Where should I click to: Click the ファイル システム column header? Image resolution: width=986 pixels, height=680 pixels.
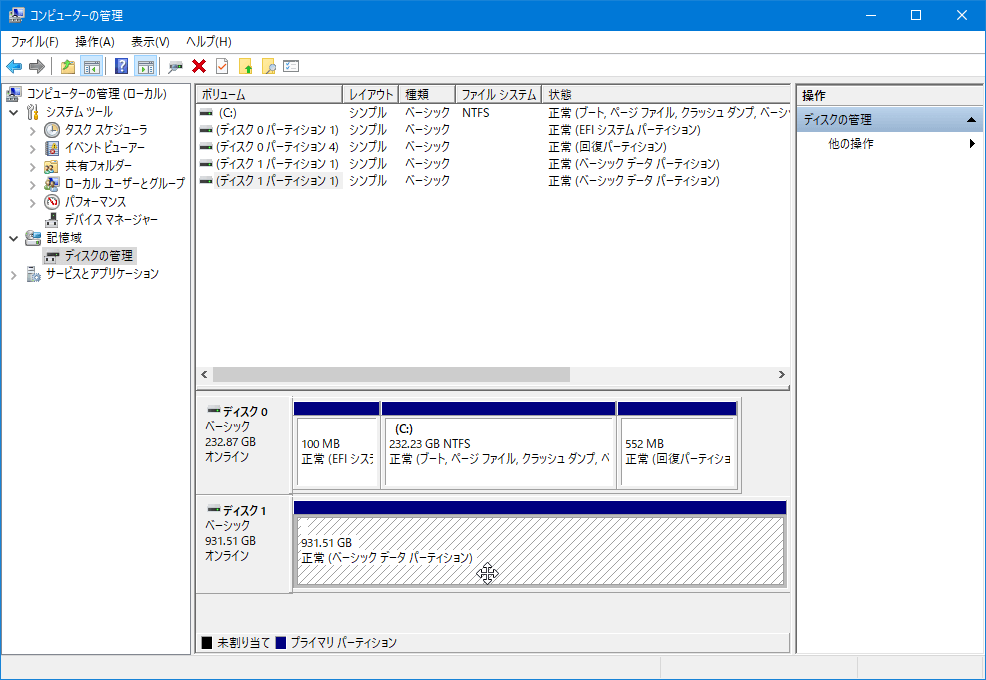(x=498, y=95)
